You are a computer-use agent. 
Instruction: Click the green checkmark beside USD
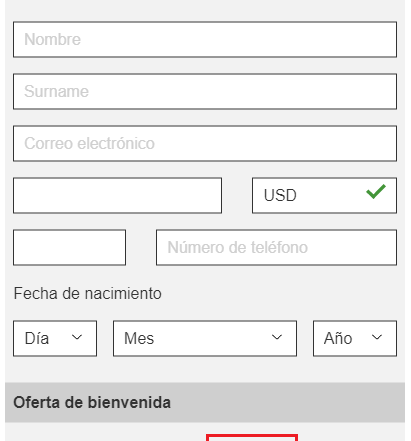(376, 192)
